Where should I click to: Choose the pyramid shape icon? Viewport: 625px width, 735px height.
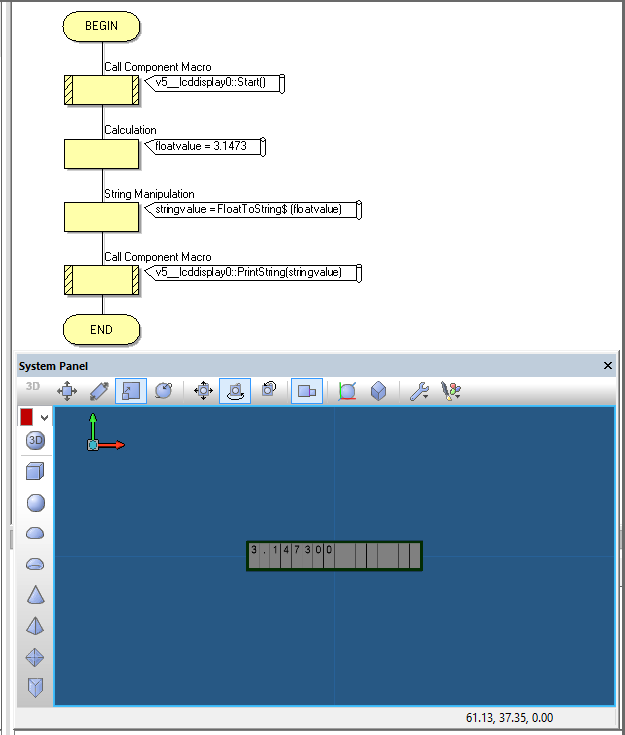coord(35,626)
